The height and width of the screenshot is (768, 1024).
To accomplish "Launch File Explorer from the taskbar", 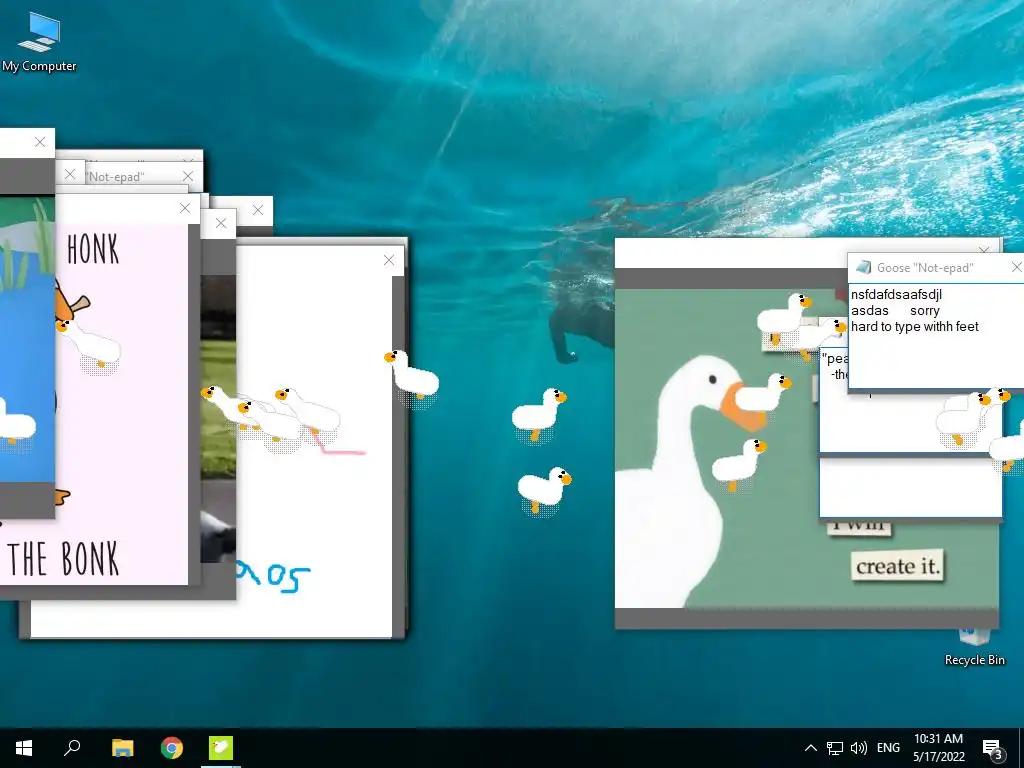I will (122, 748).
